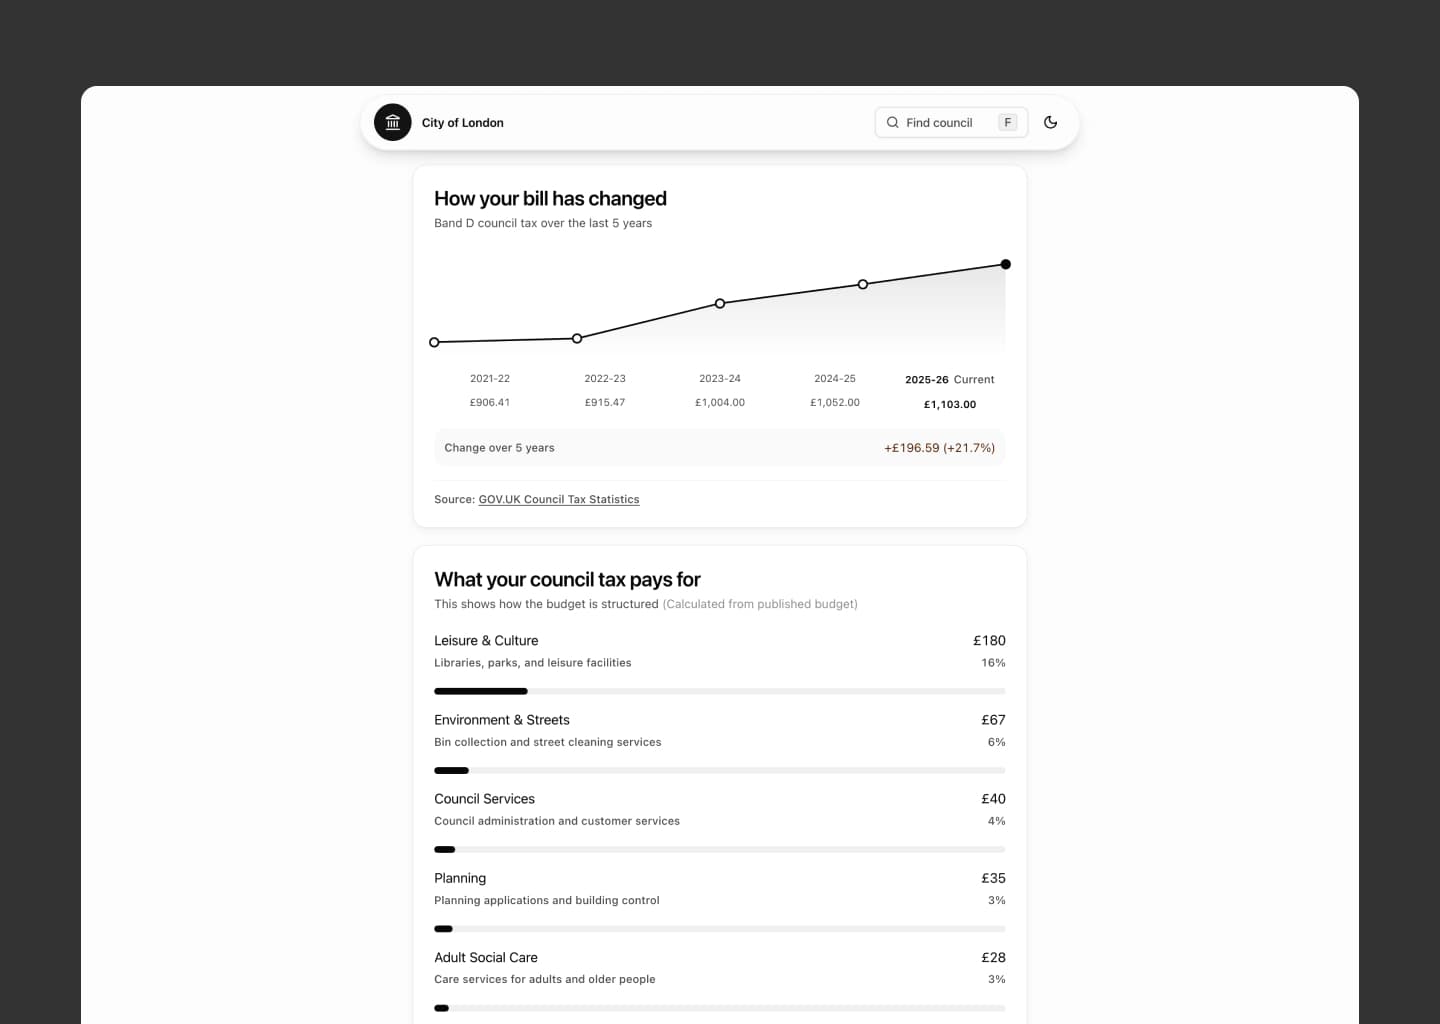This screenshot has width=1440, height=1024.
Task: Click the Leisure & Culture progress bar
Action: [x=719, y=691]
